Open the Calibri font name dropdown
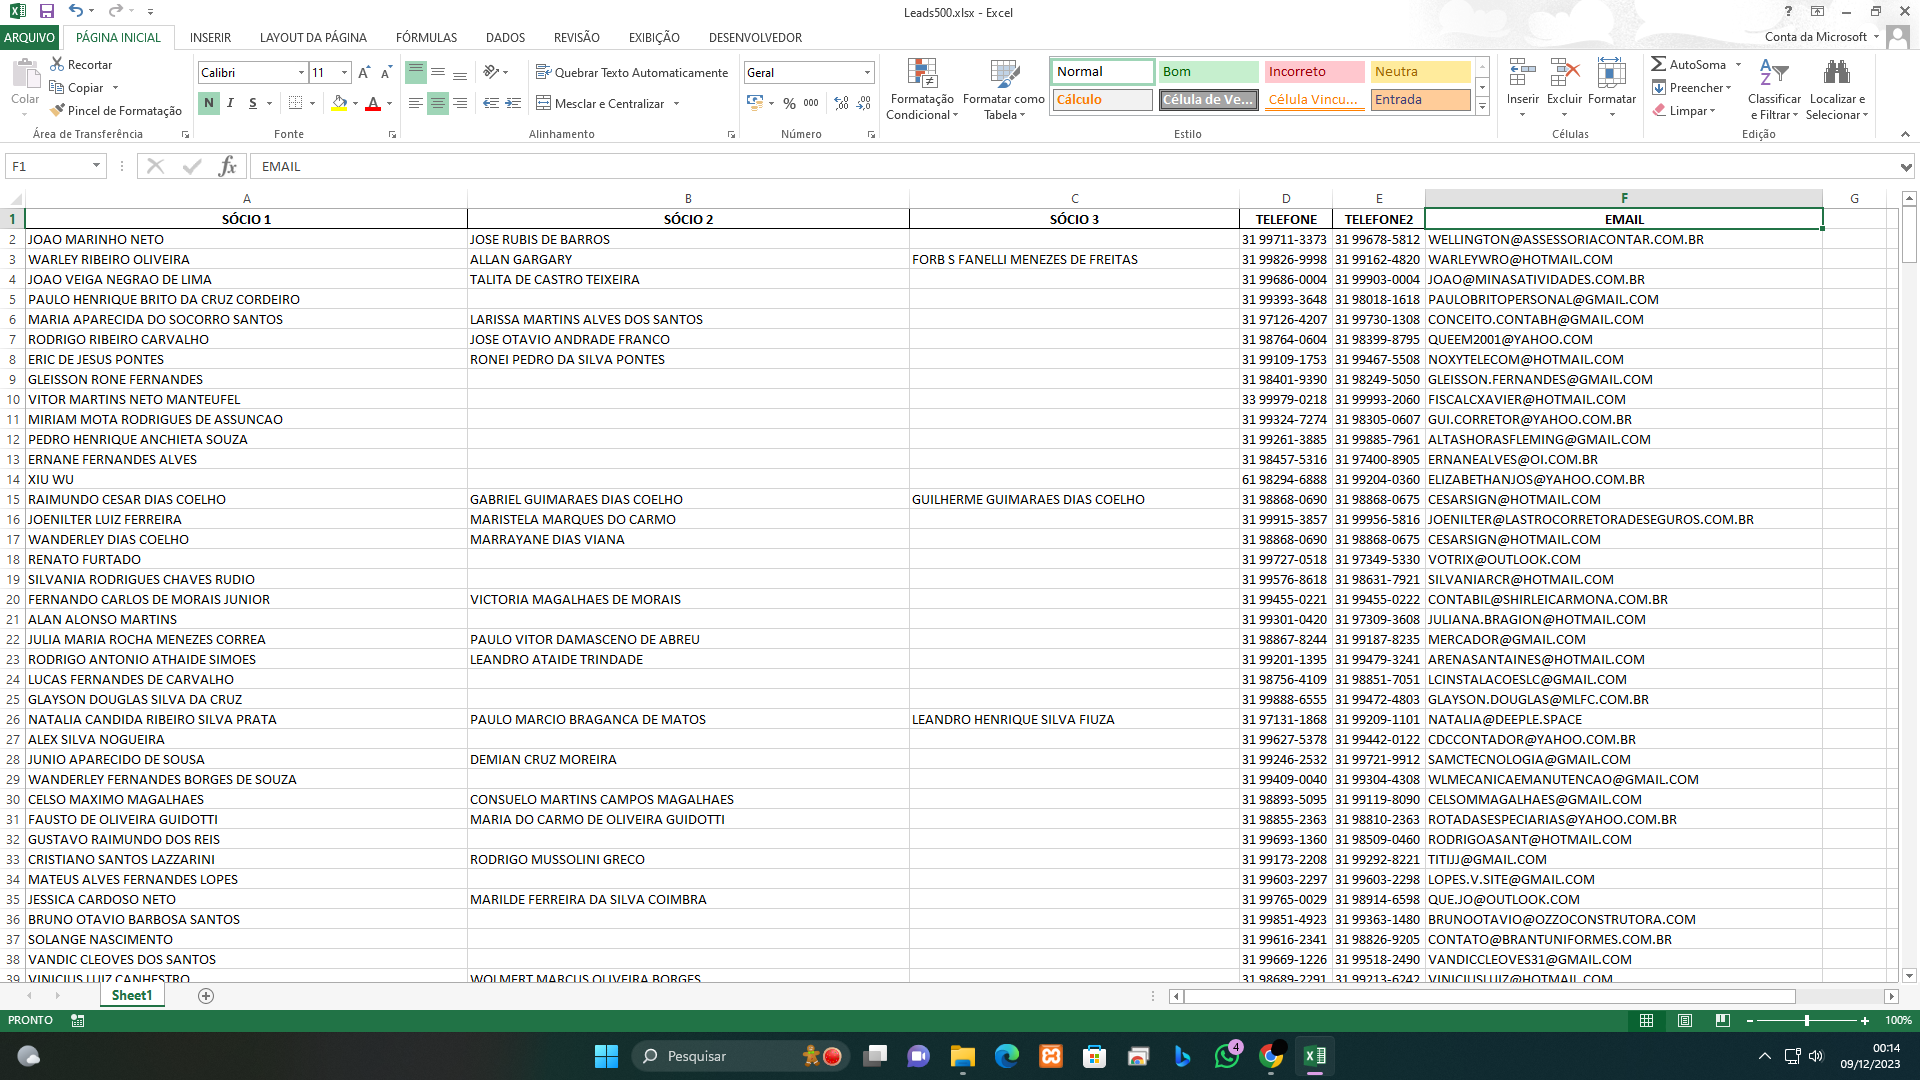 (x=301, y=72)
